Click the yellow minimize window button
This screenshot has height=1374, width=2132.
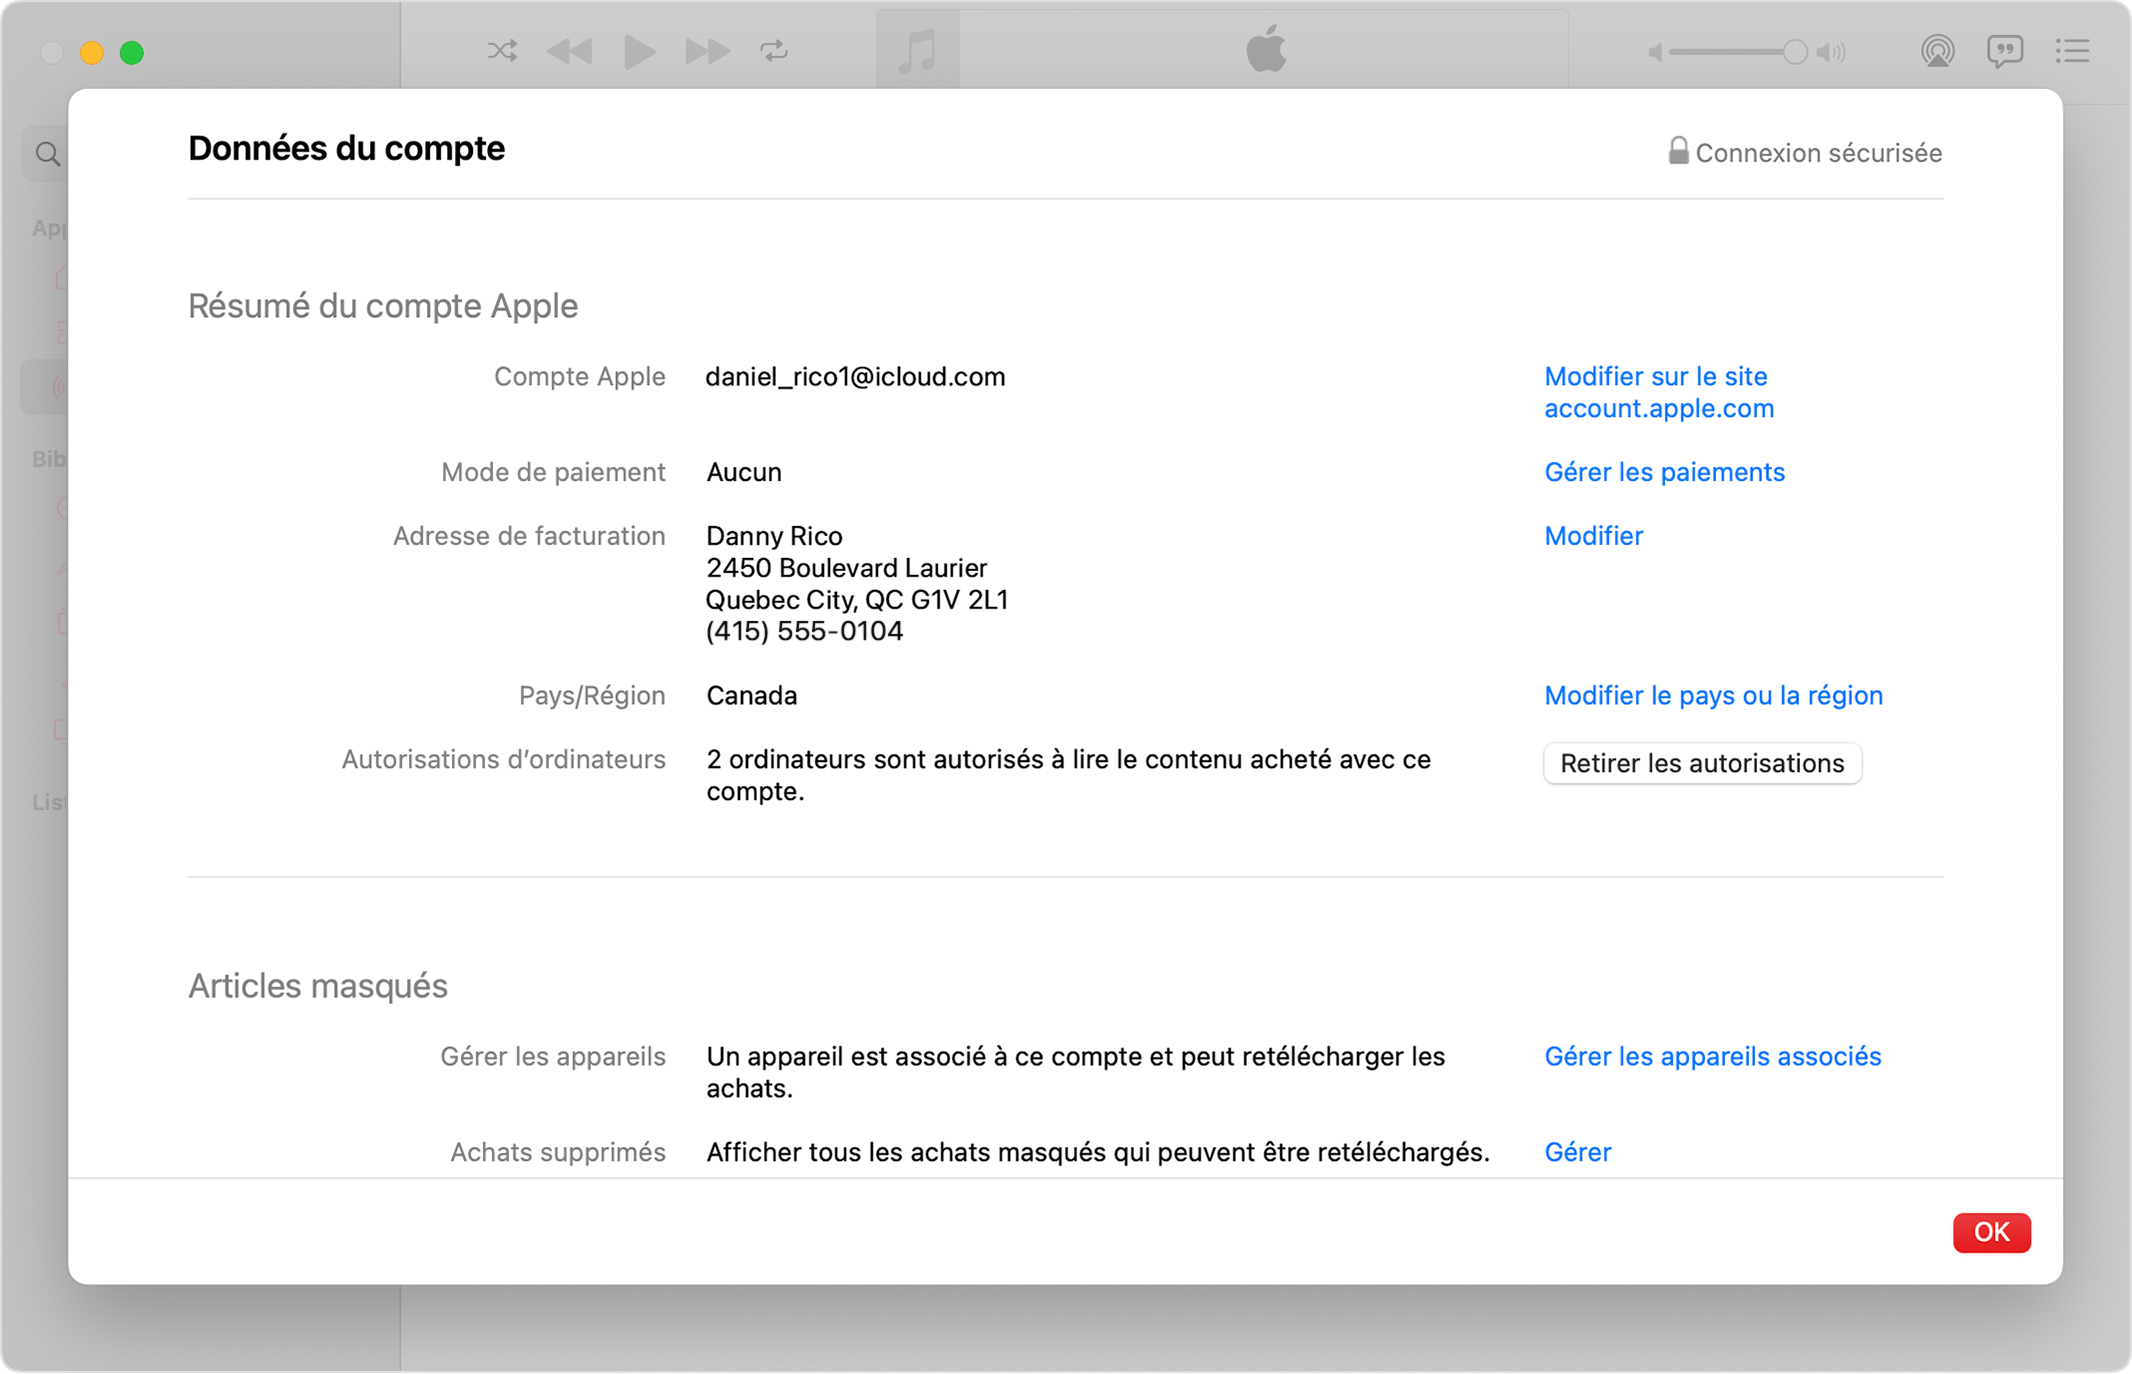tap(92, 52)
